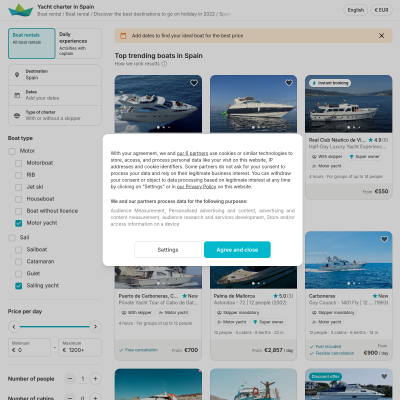The height and width of the screenshot is (400, 400).
Task: Click Super owner tag on Real Club listing
Action: point(365,156)
